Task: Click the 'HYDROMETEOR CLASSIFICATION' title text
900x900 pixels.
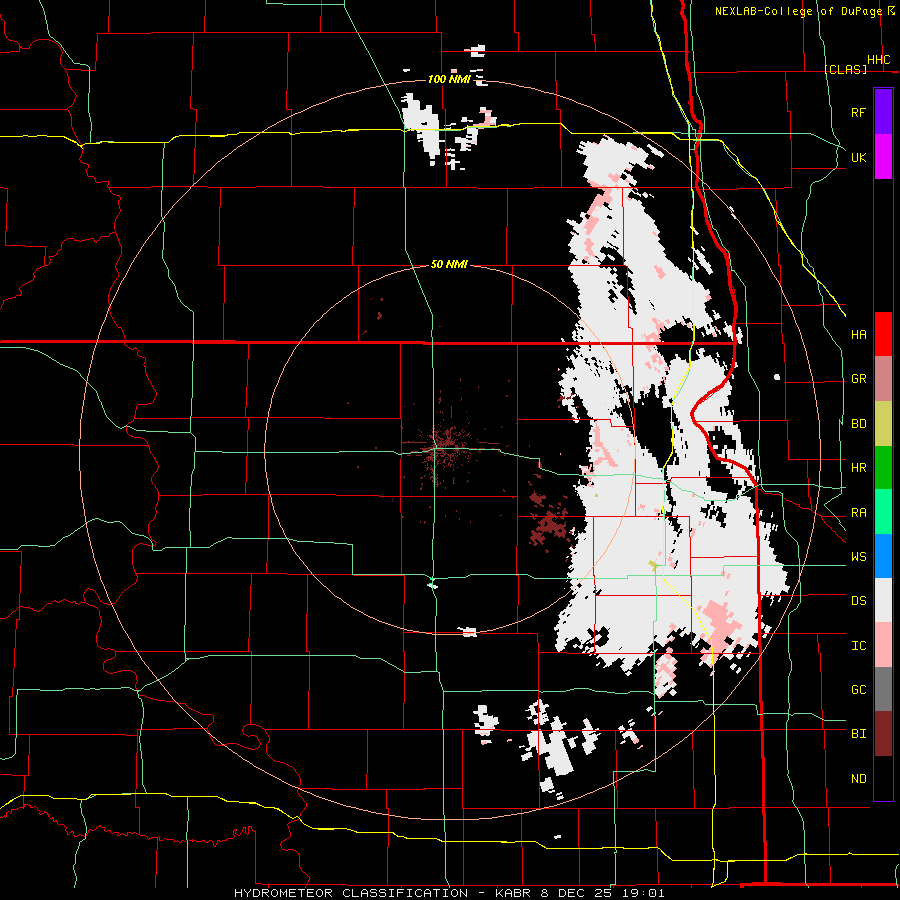Action: (351, 893)
